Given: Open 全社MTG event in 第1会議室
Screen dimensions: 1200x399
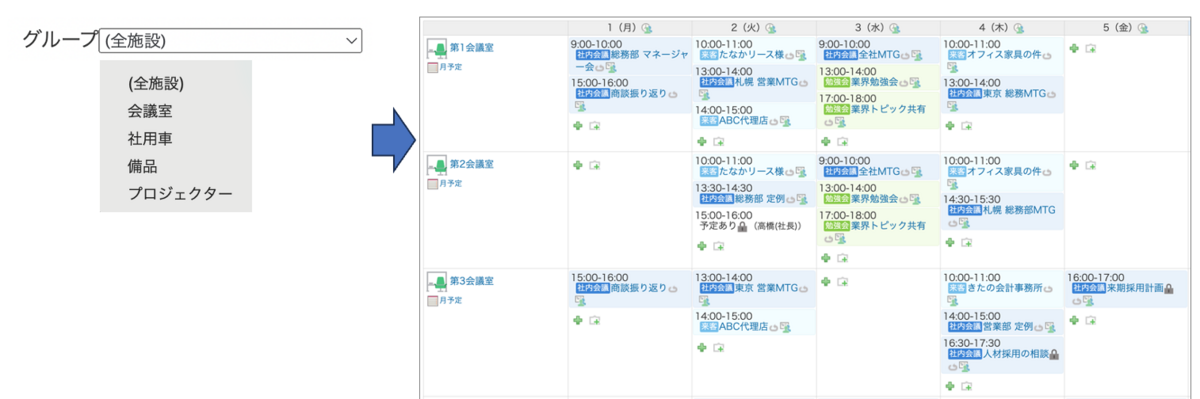Looking at the screenshot, I should click(880, 55).
